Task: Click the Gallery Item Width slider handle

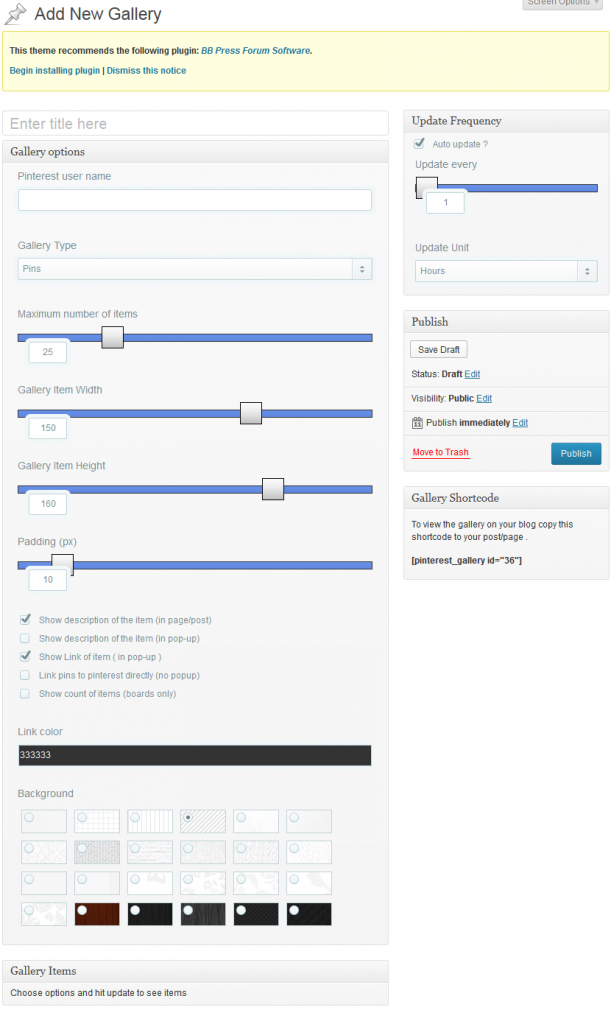Action: pos(251,413)
